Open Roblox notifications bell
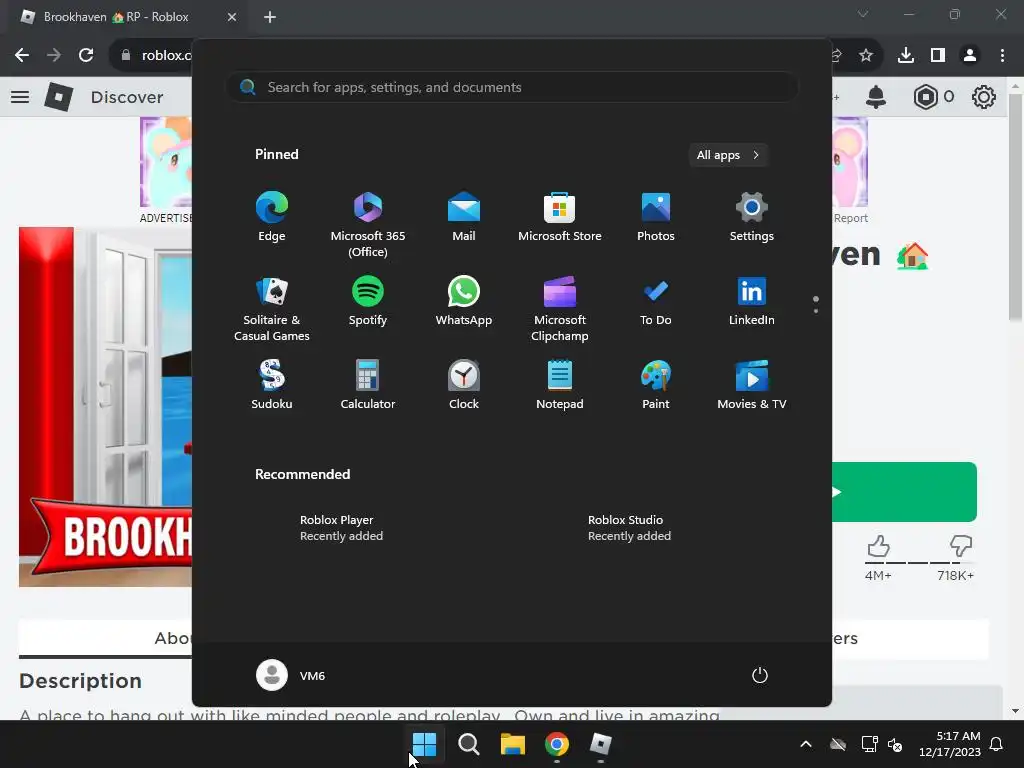This screenshot has height=768, width=1024. pos(876,97)
